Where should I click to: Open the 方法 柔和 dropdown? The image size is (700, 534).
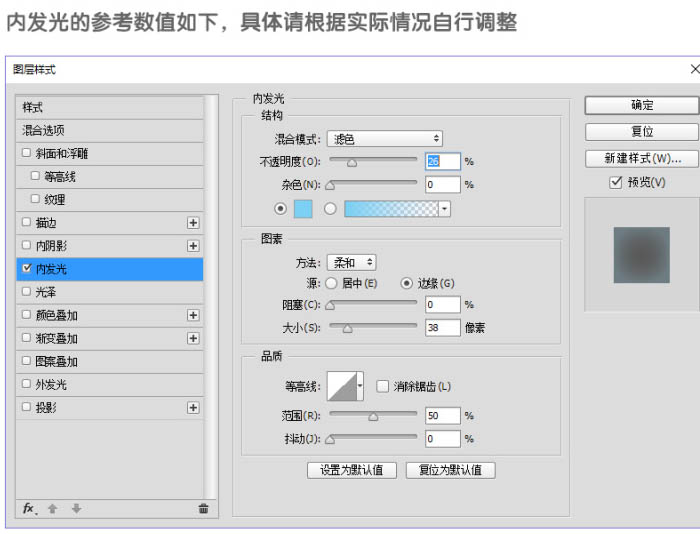point(351,263)
